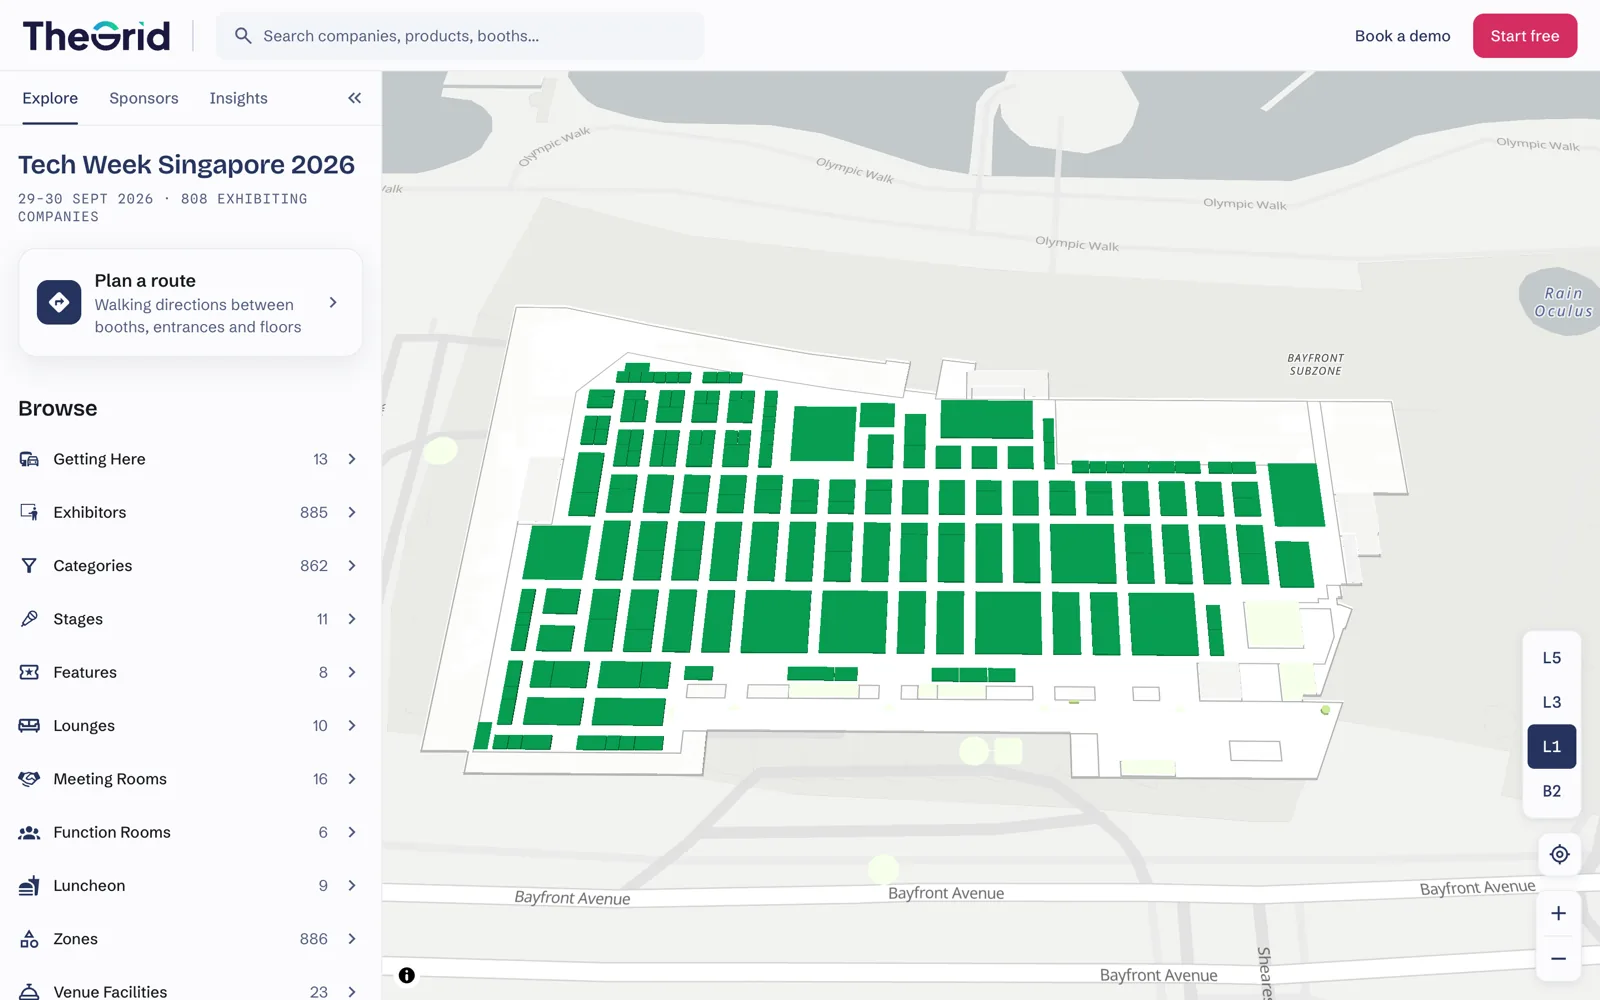Screen dimensions: 1600x1000
Task: Click the search magnifier icon
Action: (x=243, y=36)
